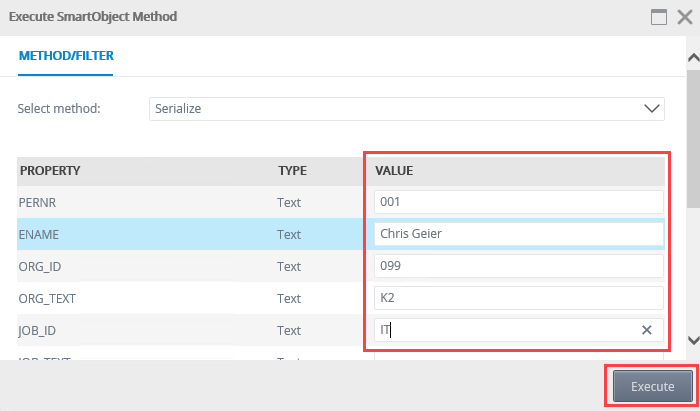Click the JOB_ID value field containing IT

(x=519, y=330)
